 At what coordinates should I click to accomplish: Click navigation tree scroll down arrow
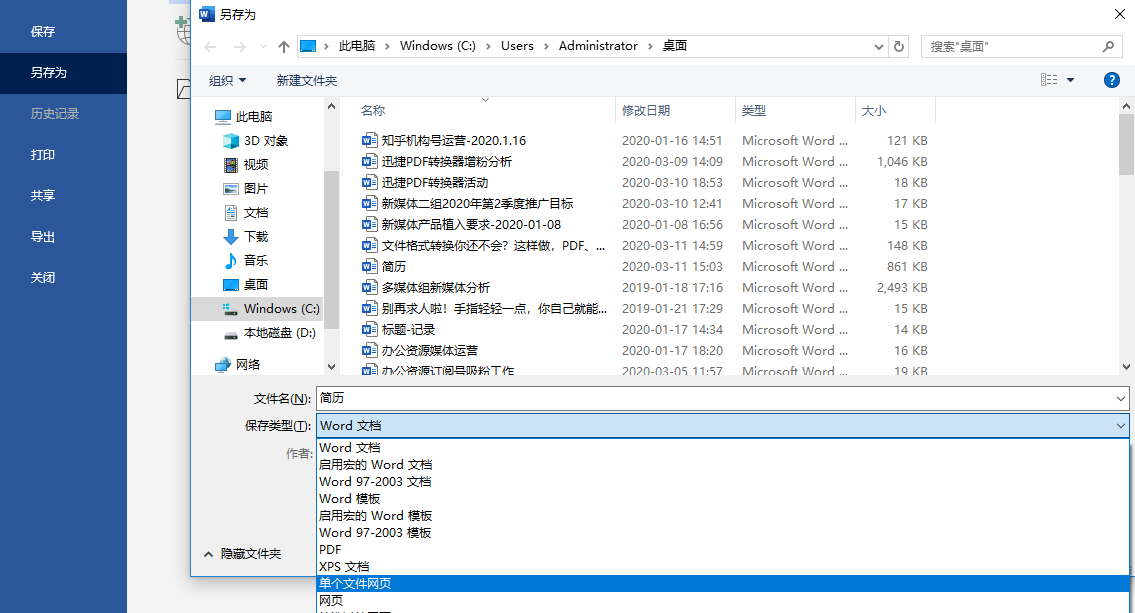click(x=332, y=367)
